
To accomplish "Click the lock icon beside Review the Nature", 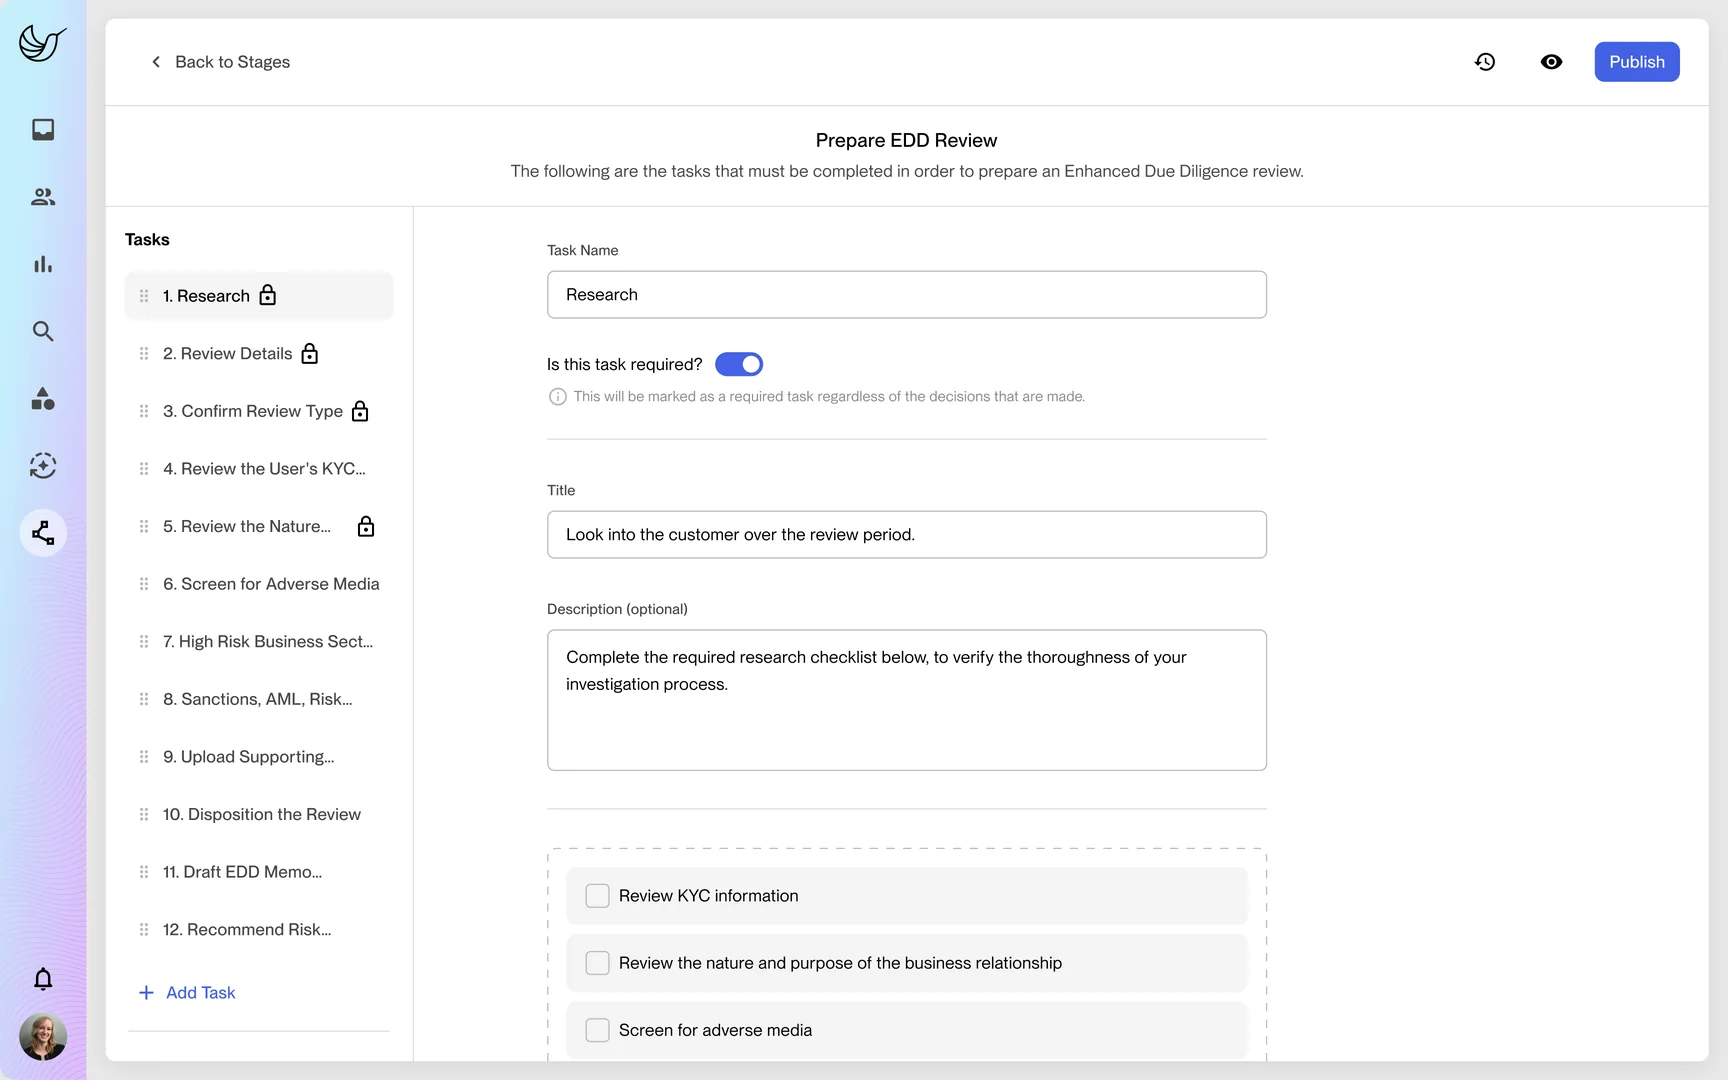I will pyautogui.click(x=366, y=526).
